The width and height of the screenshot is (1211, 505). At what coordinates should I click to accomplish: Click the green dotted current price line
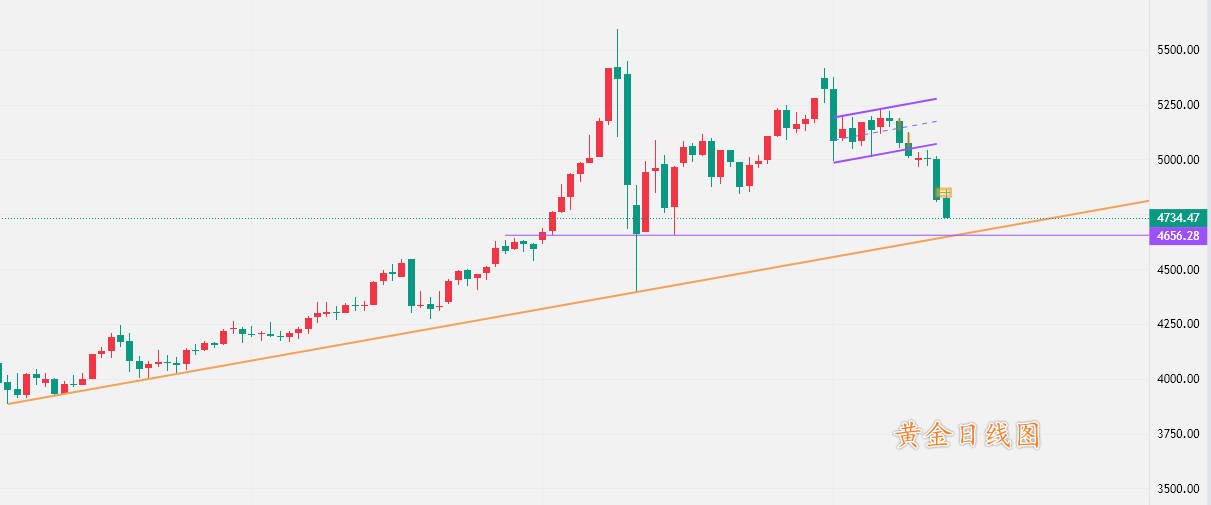[300, 218]
